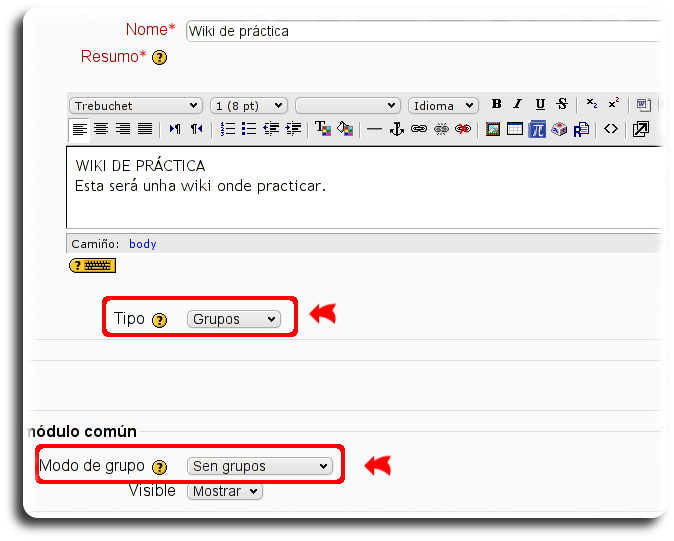Open the Idioma language dropdown
This screenshot has height=541, width=674.
(x=443, y=106)
